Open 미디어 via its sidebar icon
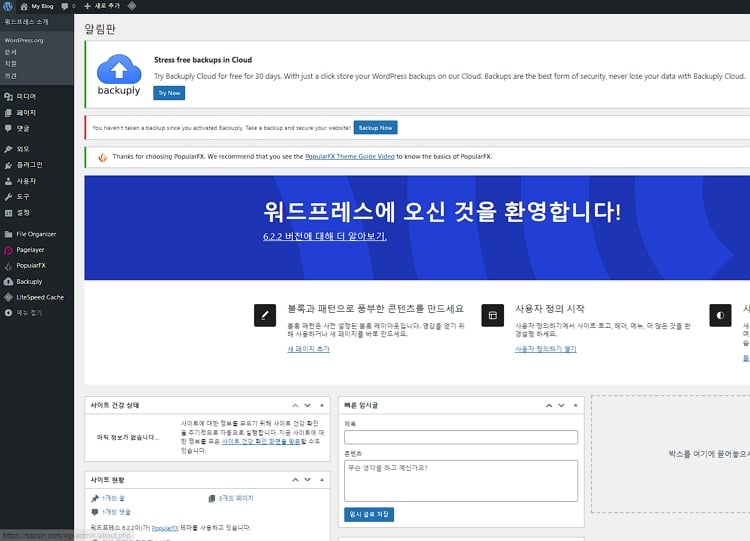This screenshot has width=750, height=541. (8, 97)
